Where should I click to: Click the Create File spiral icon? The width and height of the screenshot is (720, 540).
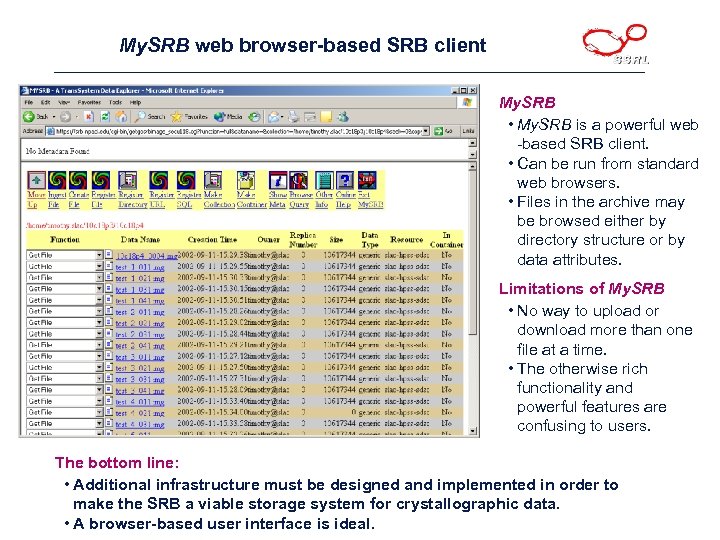pos(78,180)
